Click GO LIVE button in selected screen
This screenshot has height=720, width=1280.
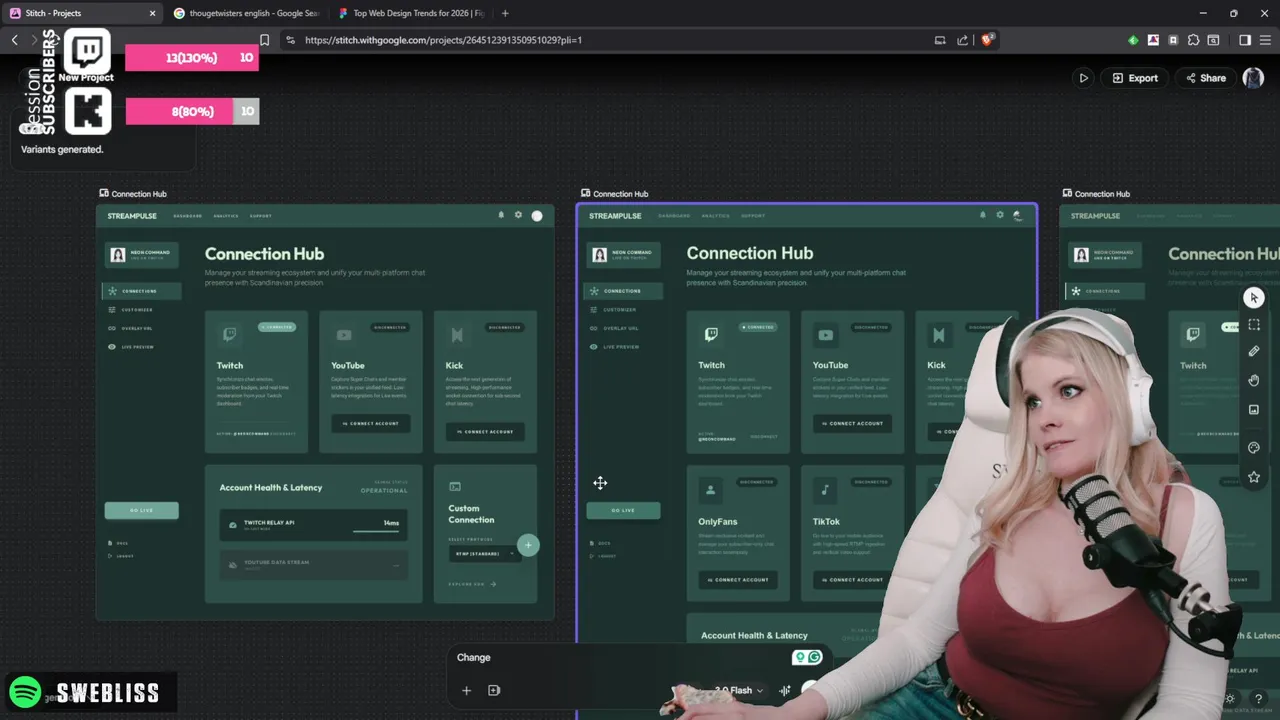tap(623, 510)
